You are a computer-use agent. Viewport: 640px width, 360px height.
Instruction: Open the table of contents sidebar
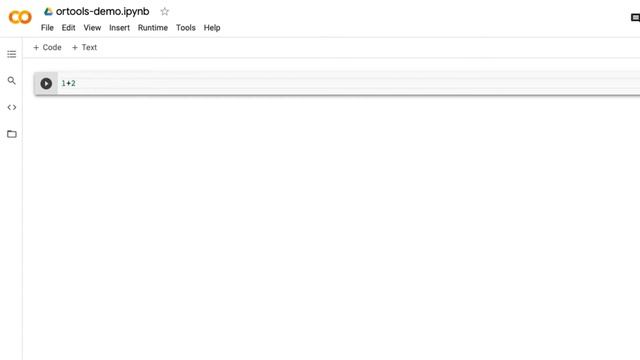[12, 54]
